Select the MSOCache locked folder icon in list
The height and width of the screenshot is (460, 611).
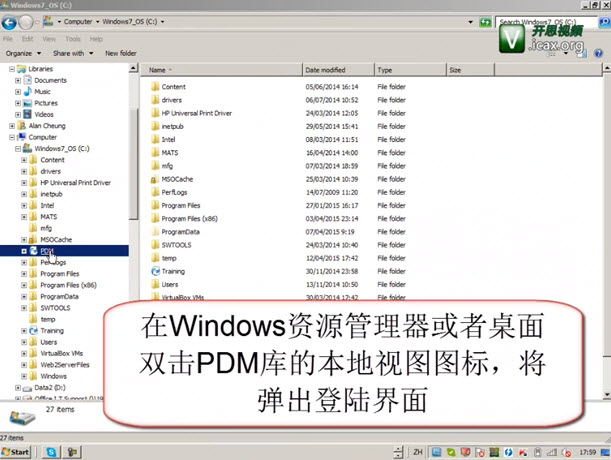[x=155, y=179]
